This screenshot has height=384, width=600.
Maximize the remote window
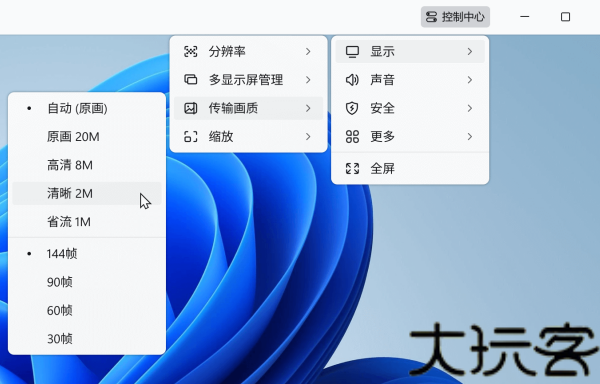click(565, 17)
